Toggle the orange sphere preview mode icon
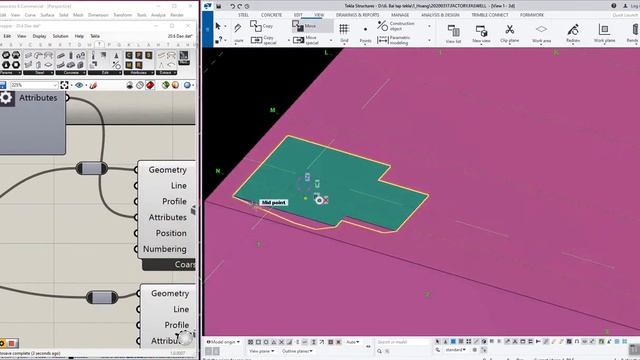640x360 pixels. (175, 85)
